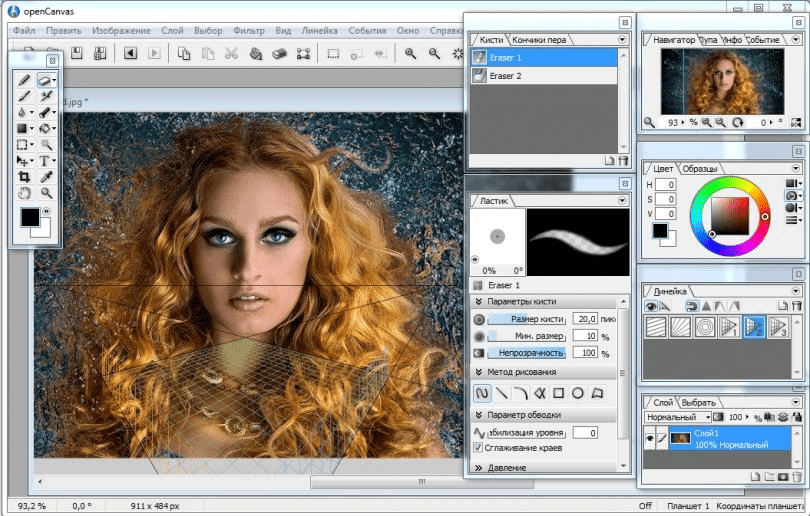
Task: Click the concentric circles ruler icon
Action: (x=703, y=326)
